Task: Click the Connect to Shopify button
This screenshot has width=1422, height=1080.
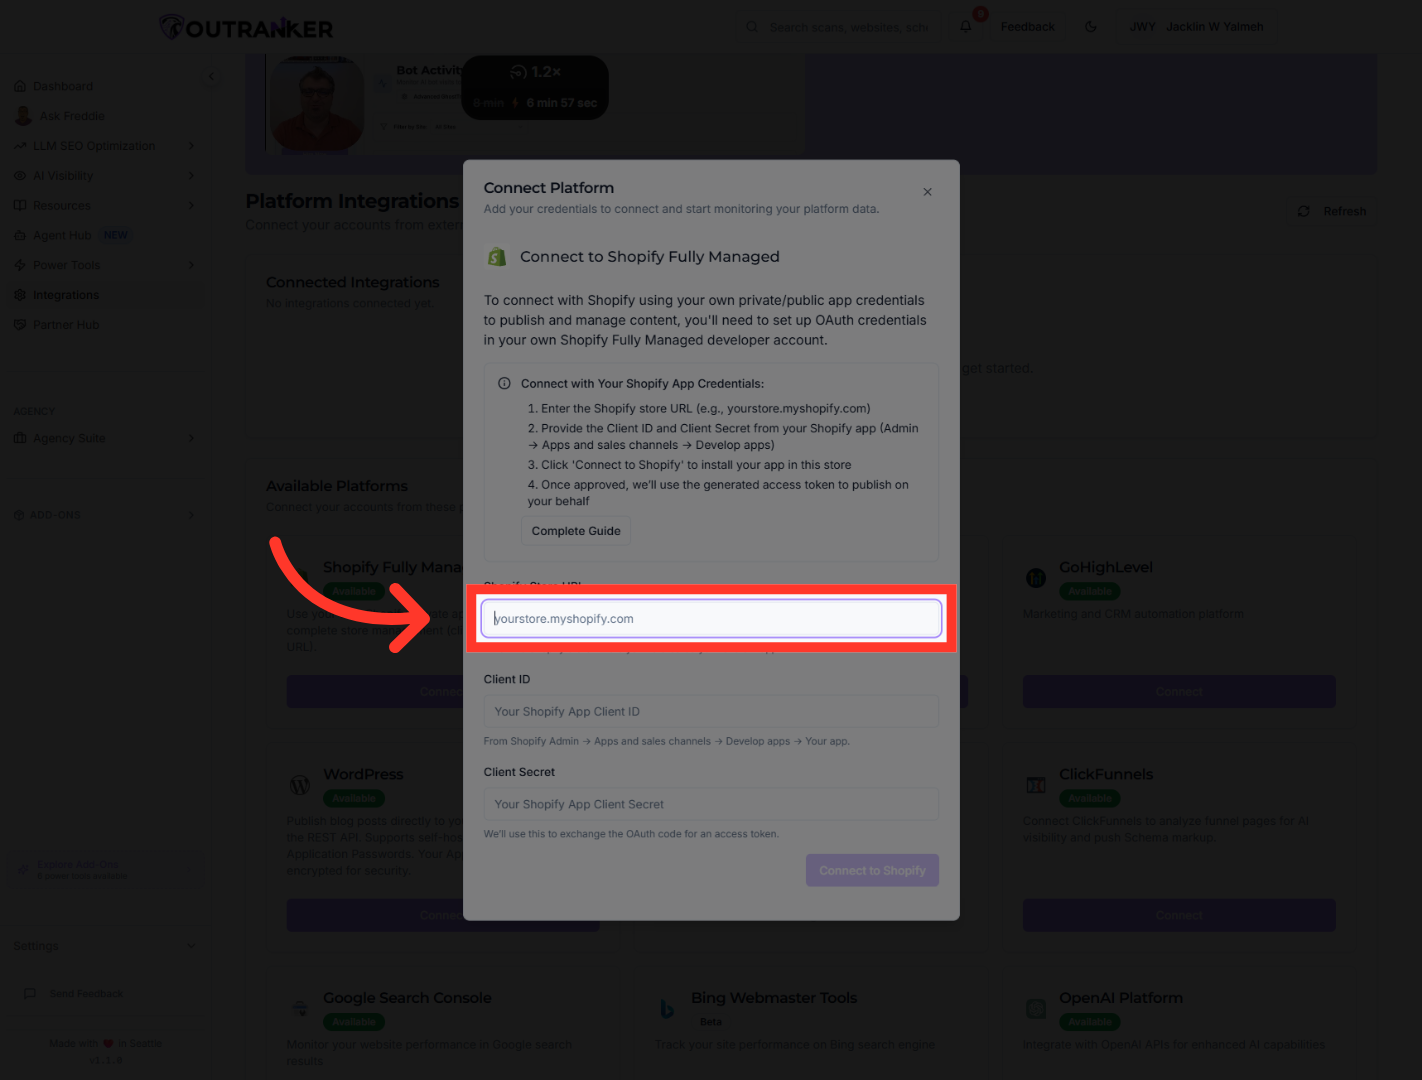Action: pyautogui.click(x=872, y=870)
